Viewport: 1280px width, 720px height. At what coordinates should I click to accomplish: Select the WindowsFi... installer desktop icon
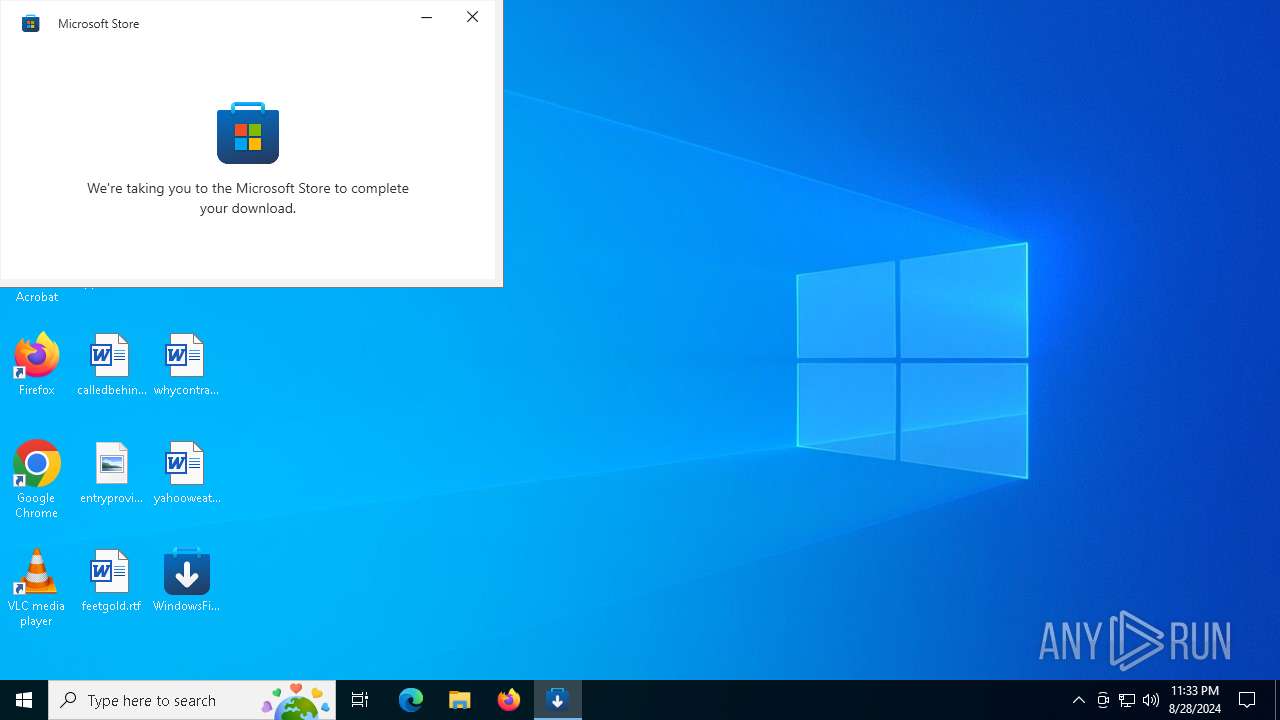[186, 582]
